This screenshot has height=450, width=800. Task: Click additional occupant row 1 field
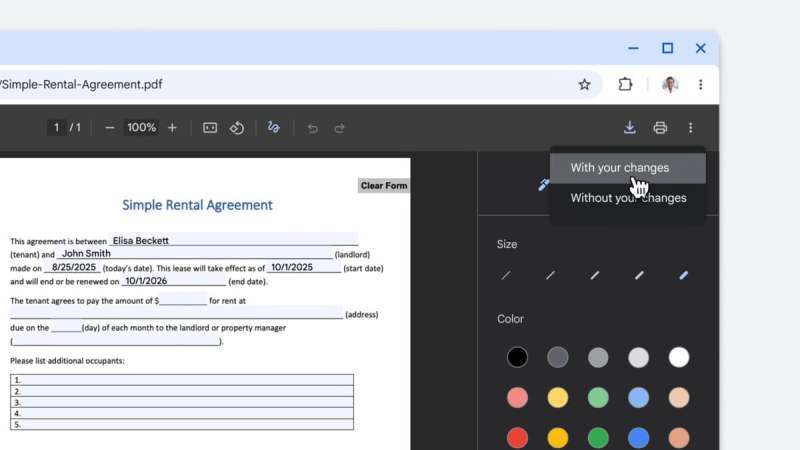tap(182, 380)
